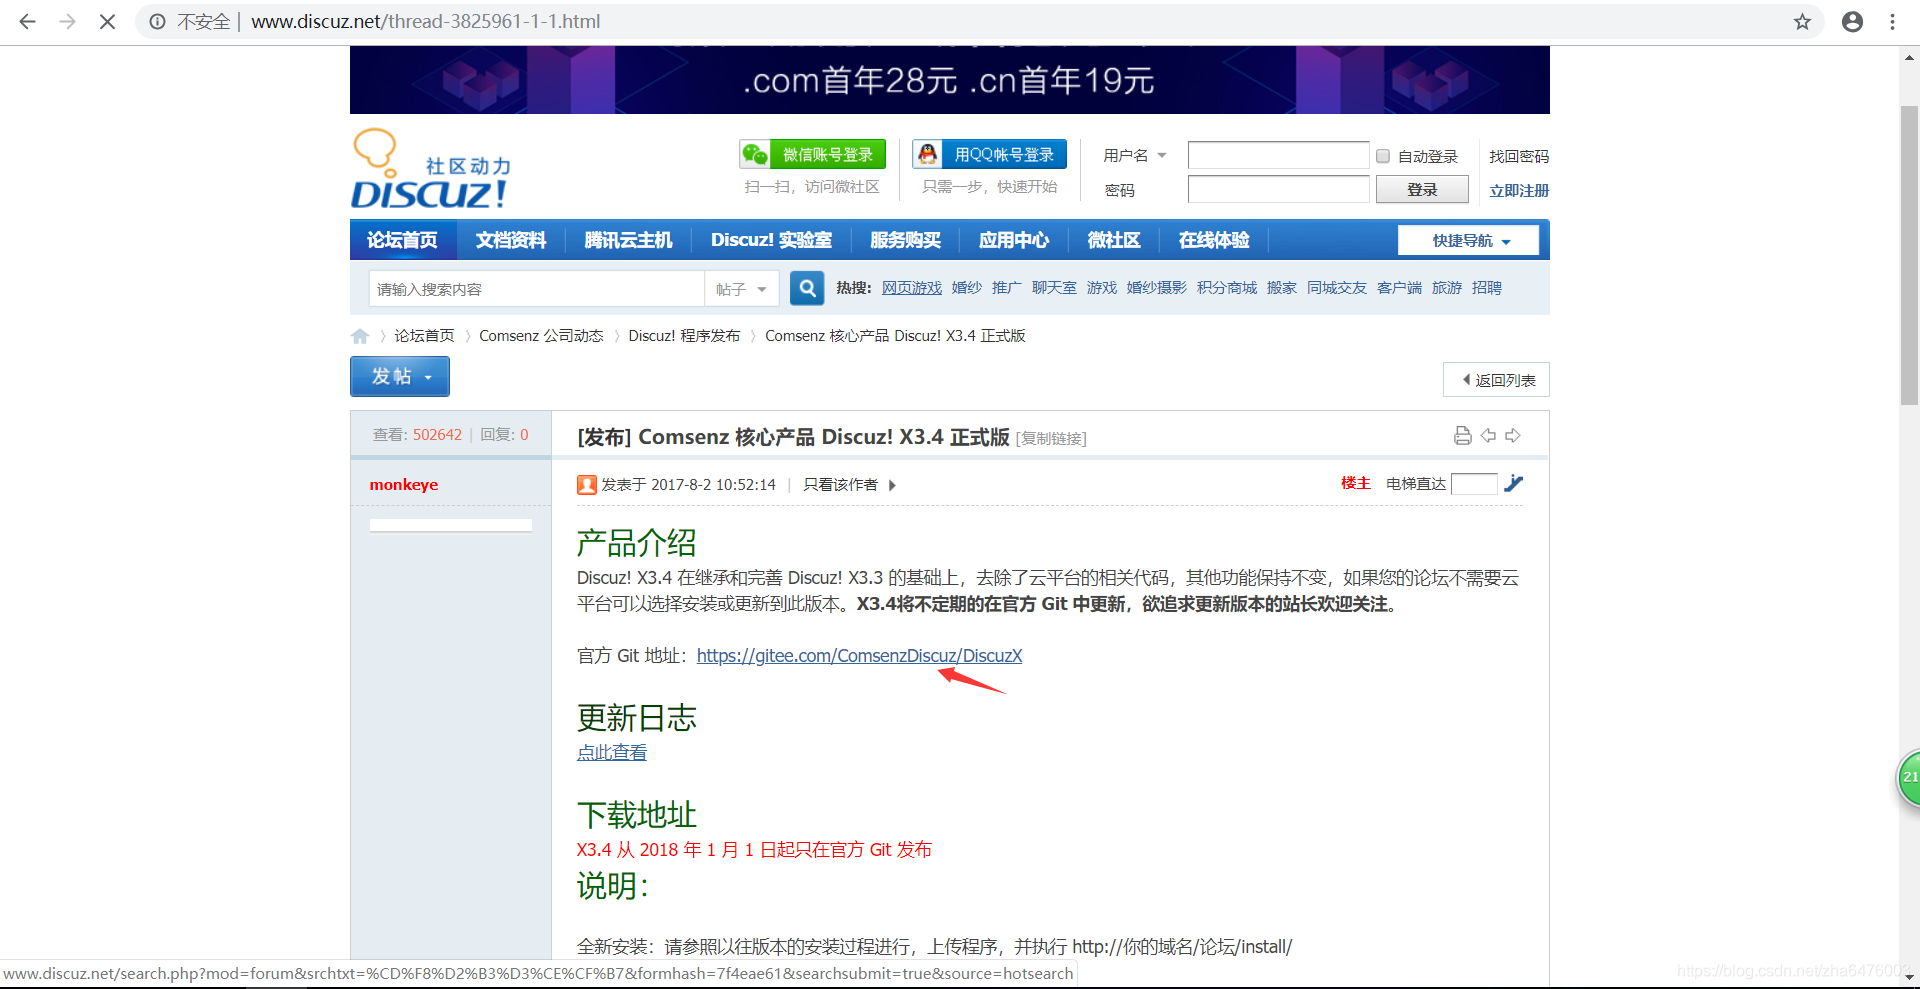Screen dimensions: 1920x989
Task: Log in with the QQ account button
Action: [x=989, y=154]
